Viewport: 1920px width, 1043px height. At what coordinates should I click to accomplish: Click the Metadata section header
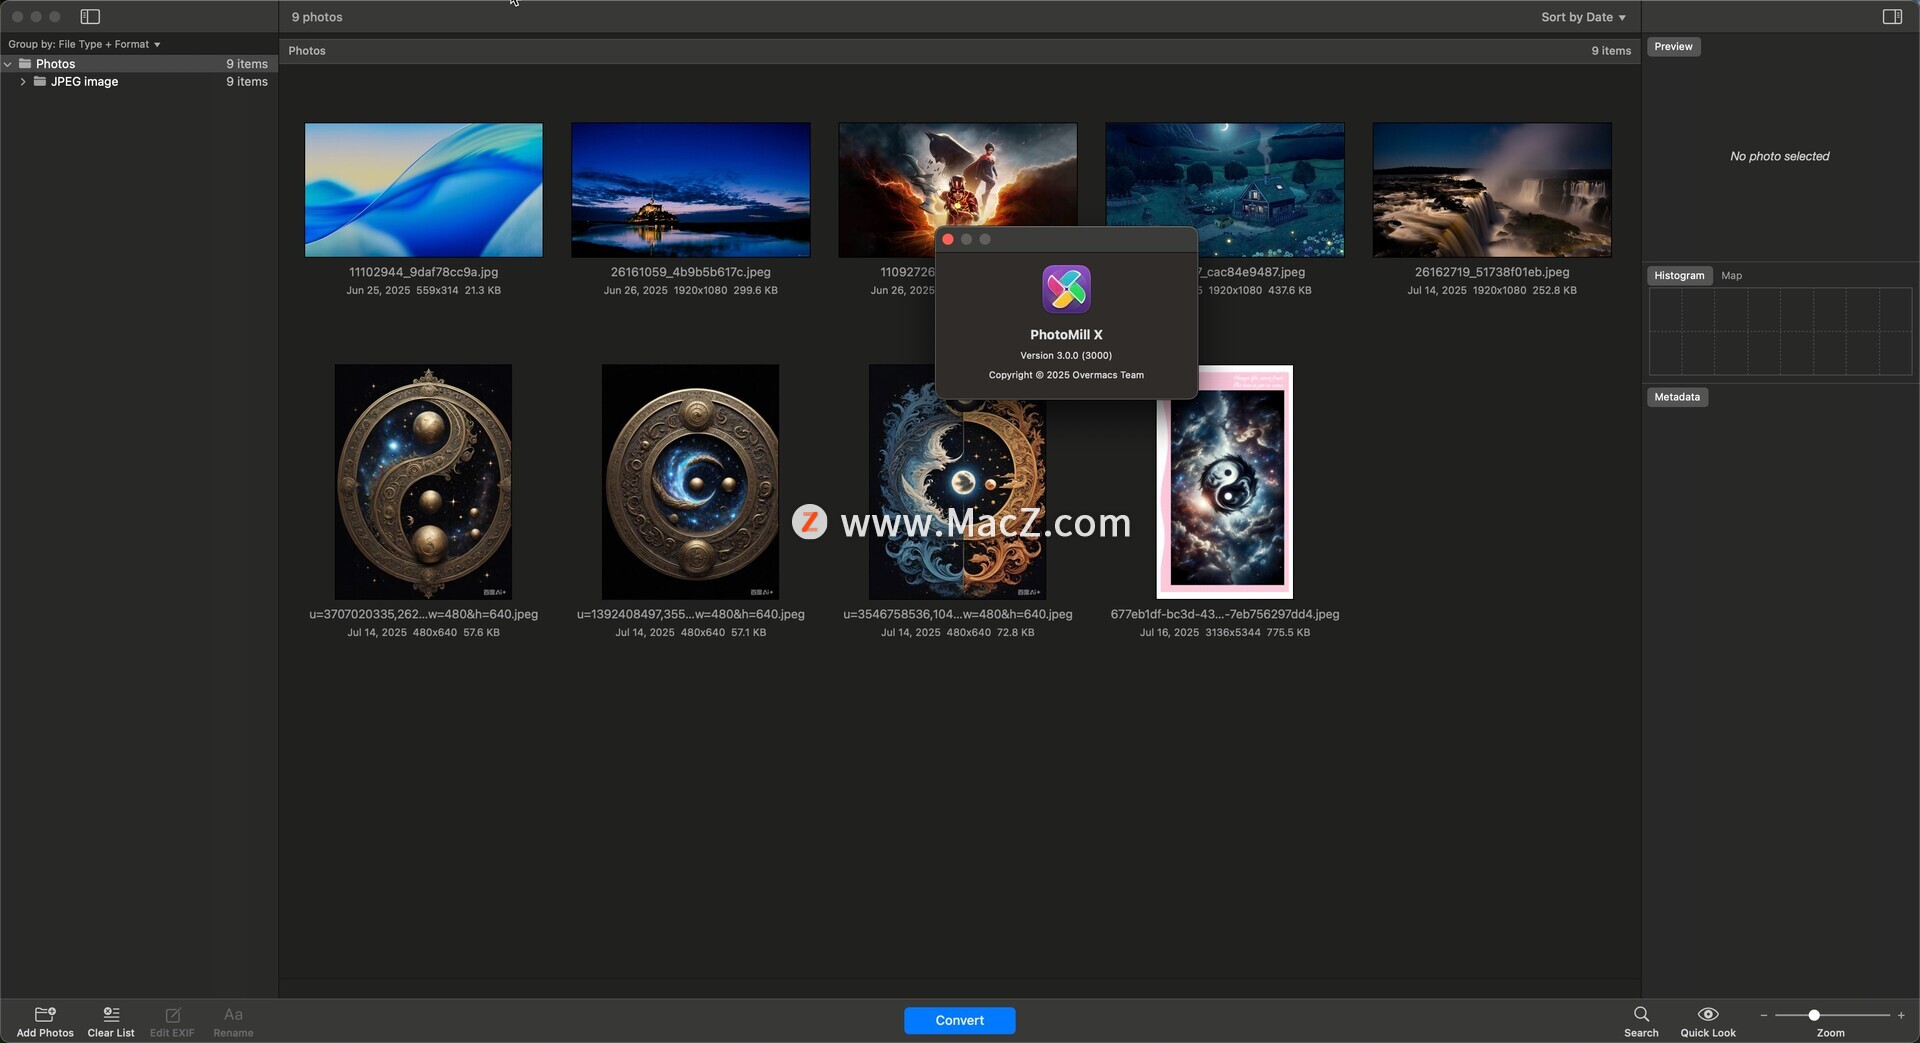point(1677,397)
